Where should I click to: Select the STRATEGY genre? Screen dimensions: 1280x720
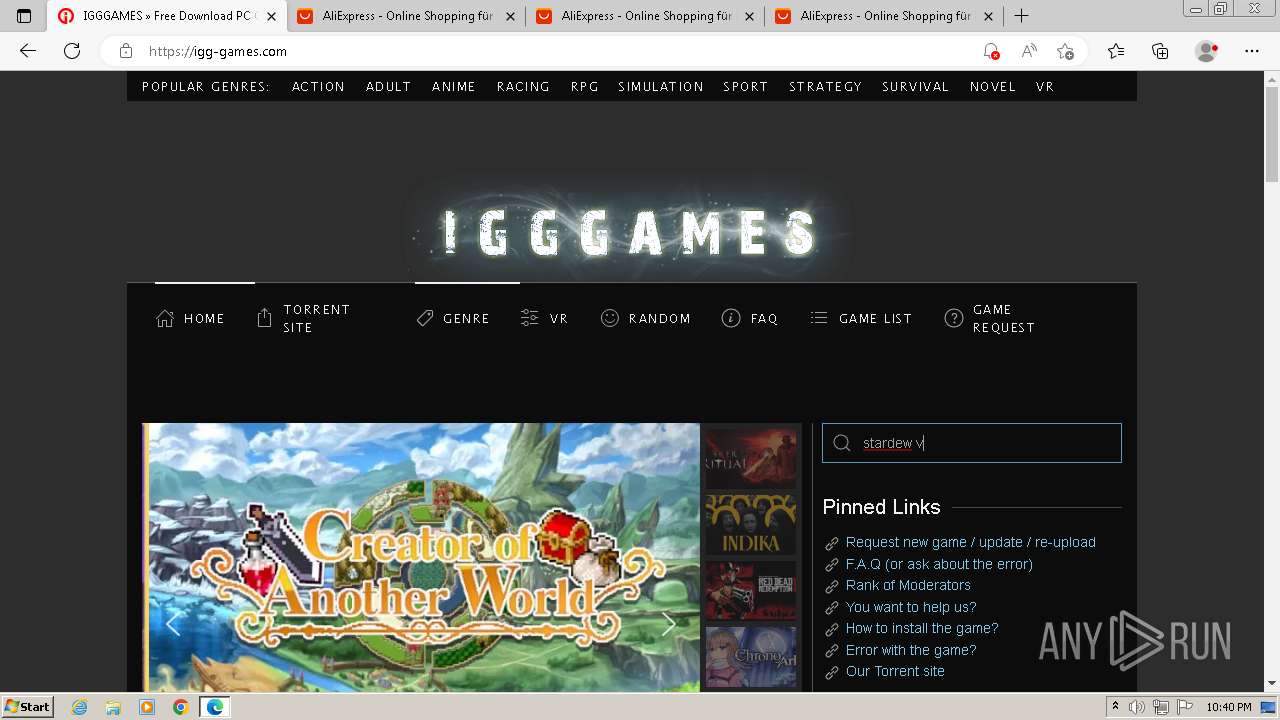click(x=825, y=87)
